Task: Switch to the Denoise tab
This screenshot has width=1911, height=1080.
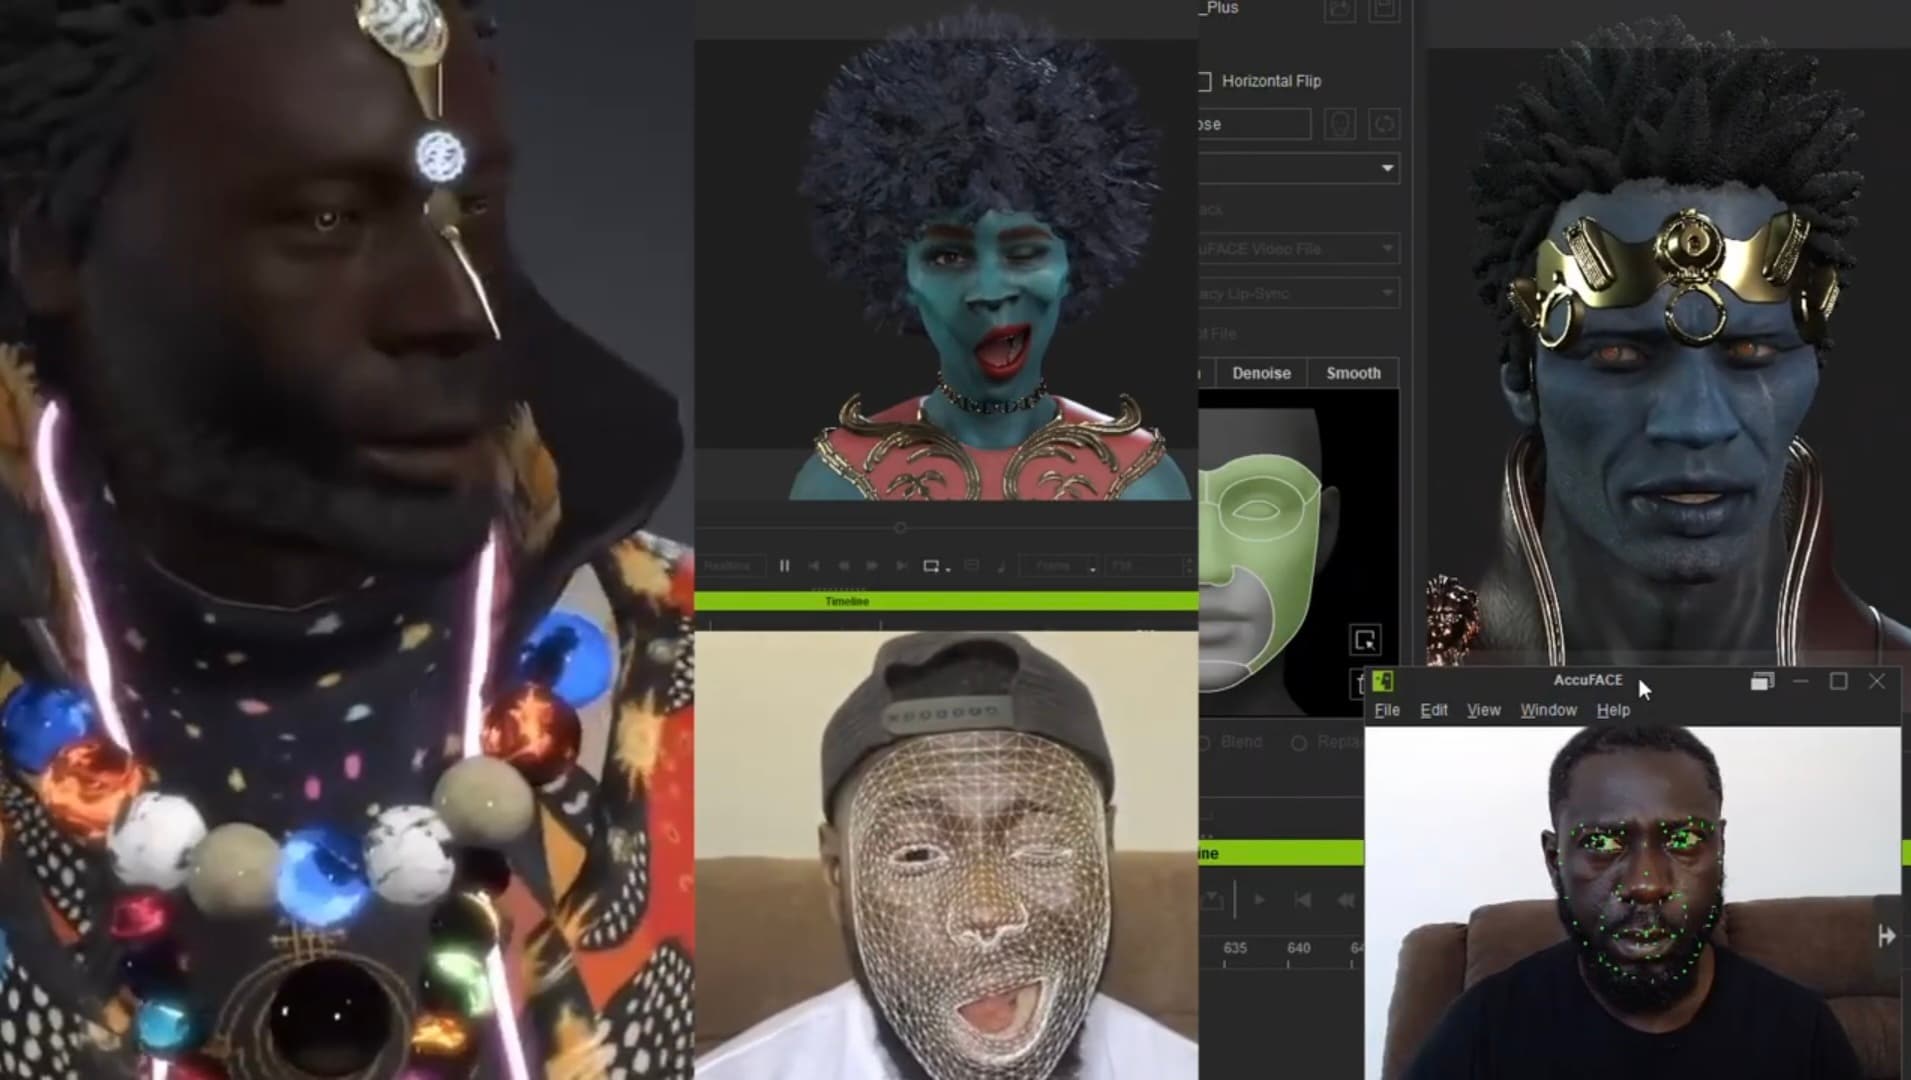Action: point(1261,373)
